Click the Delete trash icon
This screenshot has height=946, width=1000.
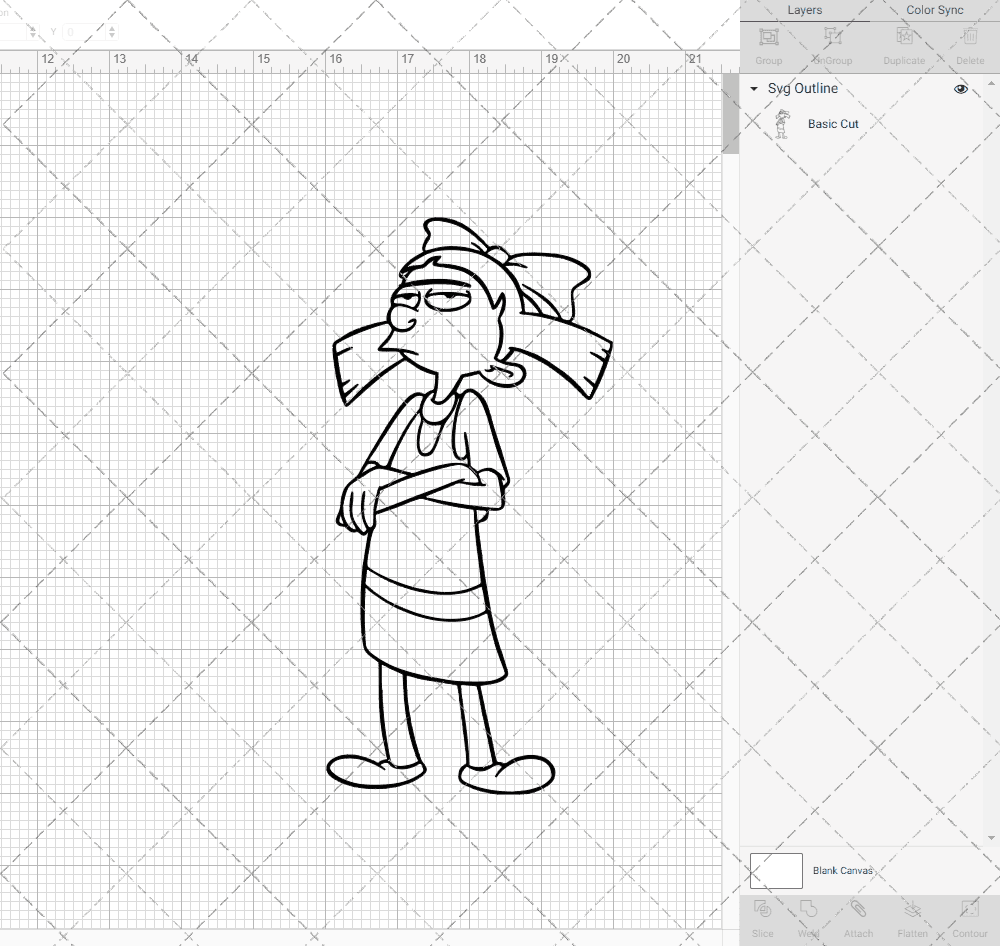click(x=968, y=37)
